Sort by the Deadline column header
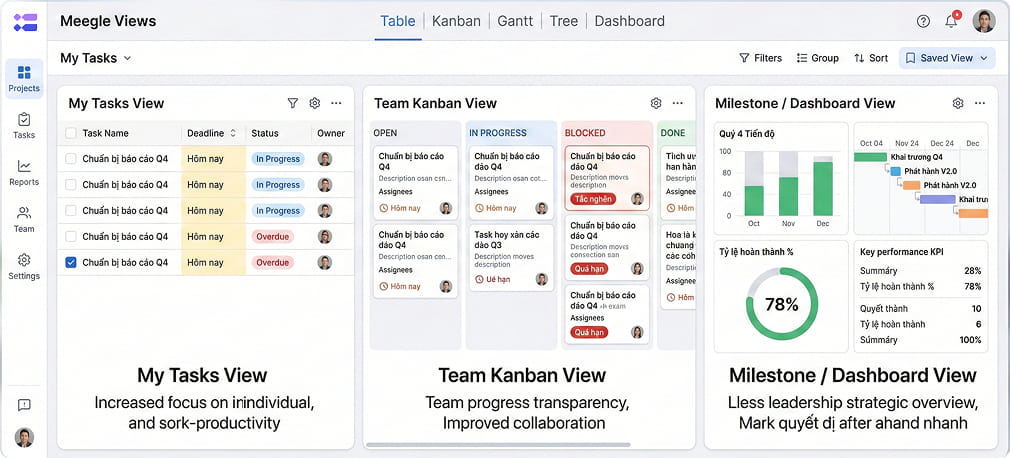Viewport: 1010px width, 458px height. (211, 133)
